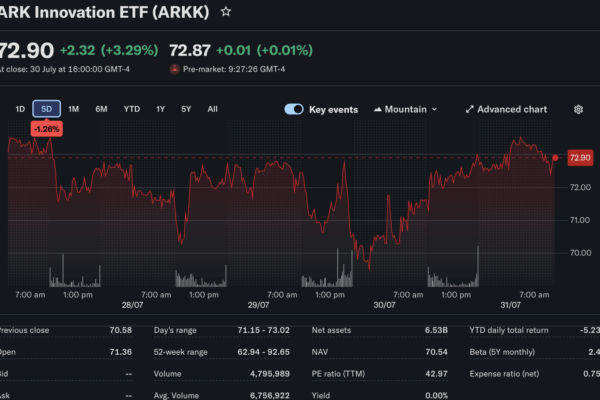Viewport: 600px width, 400px height.
Task: Click the 72.90 closing price
Action: (x=26, y=50)
